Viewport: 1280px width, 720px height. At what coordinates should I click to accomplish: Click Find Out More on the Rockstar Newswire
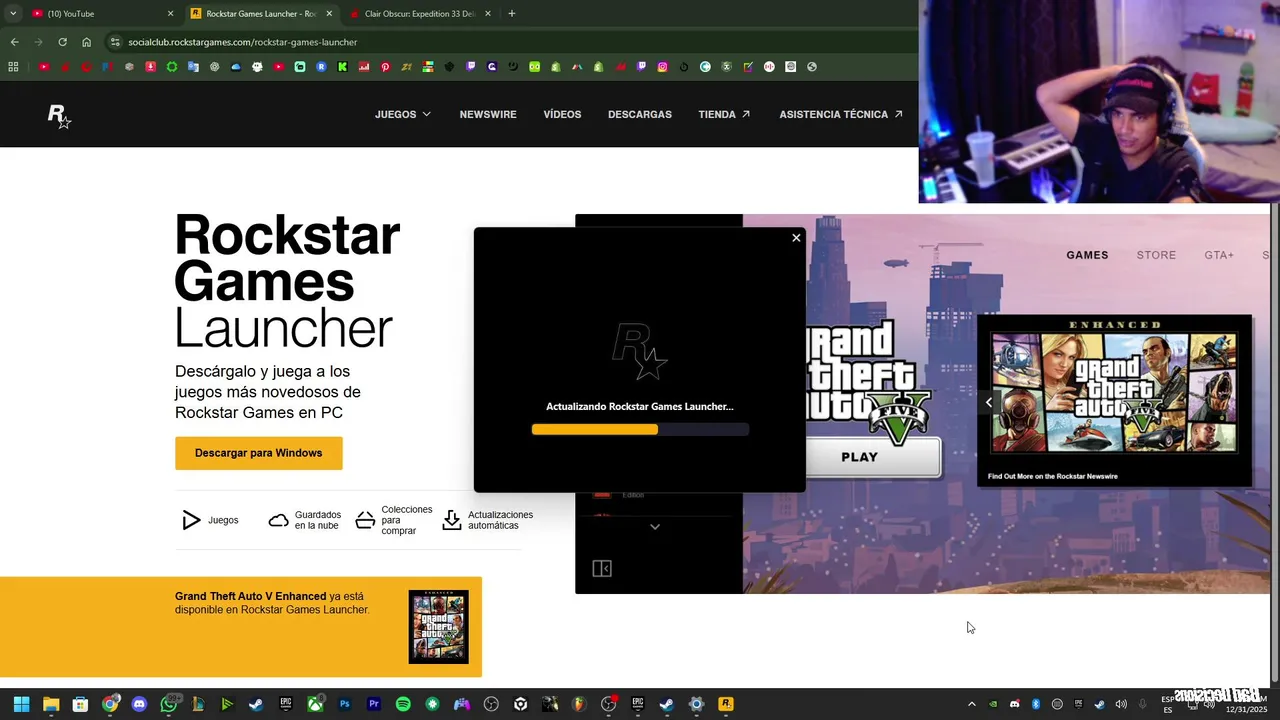click(x=1053, y=476)
